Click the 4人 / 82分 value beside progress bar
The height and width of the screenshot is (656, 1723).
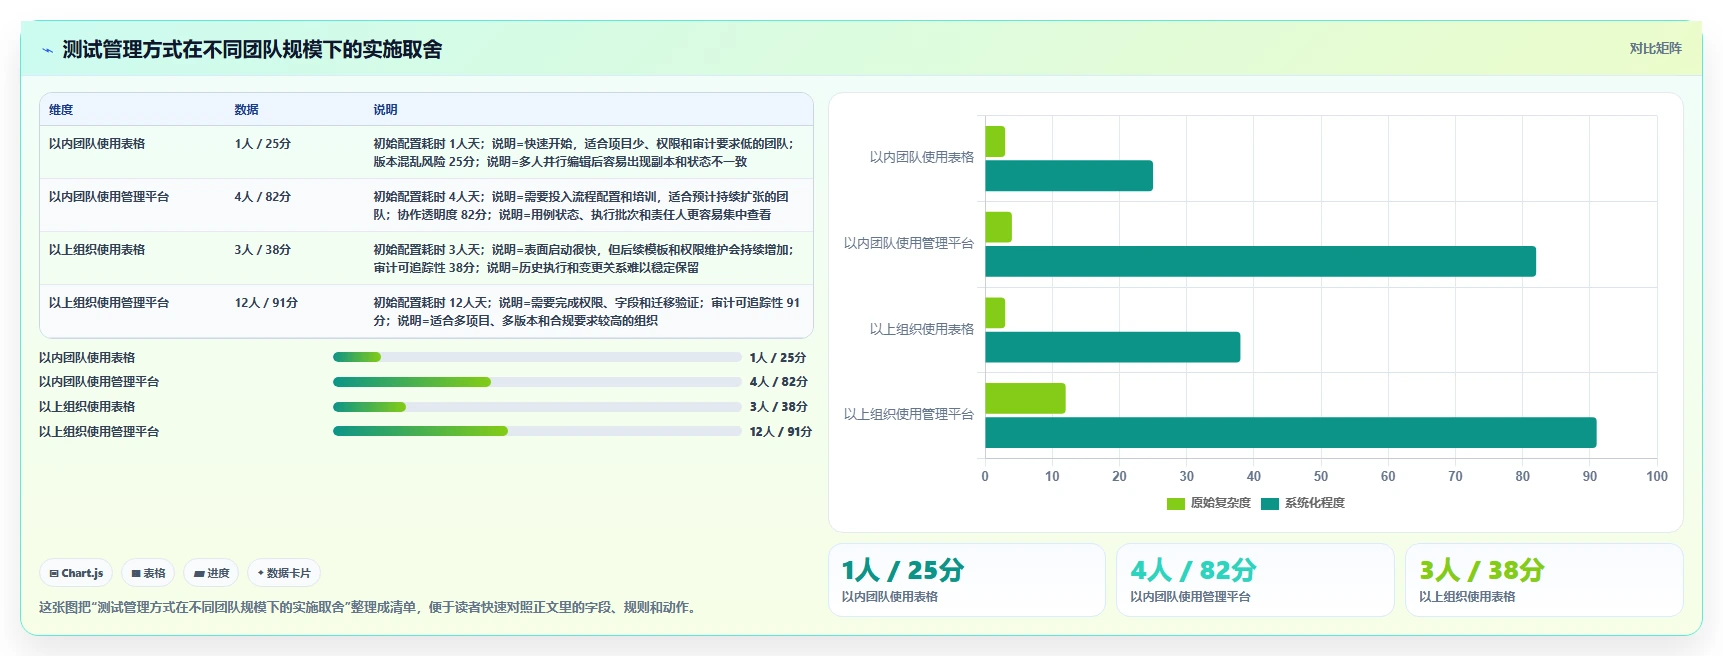pos(779,382)
